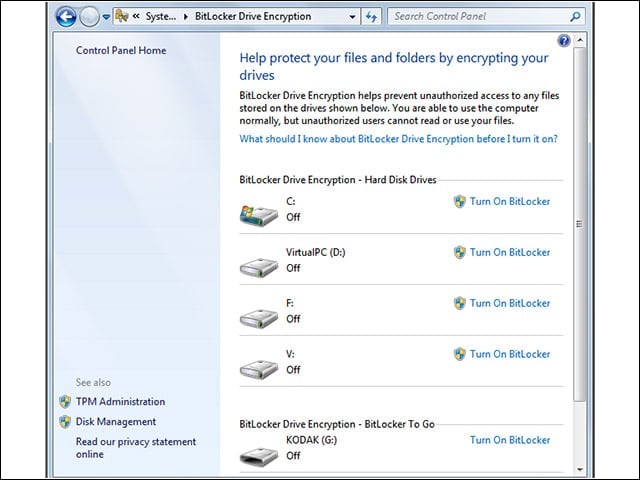This screenshot has height=480, width=640.
Task: Click shield icon beside Disk Management
Action: click(x=65, y=422)
